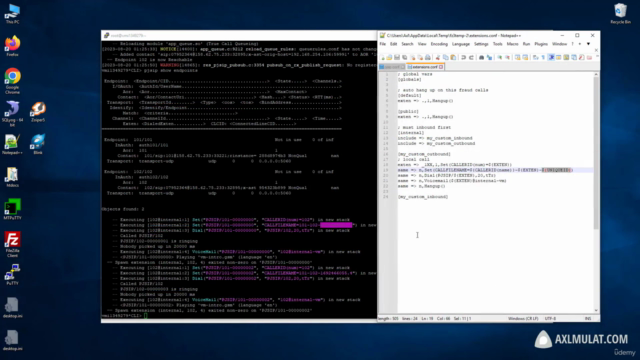The height and width of the screenshot is (360, 640).
Task: Click the [globals] line in the editor
Action: [x=410, y=80]
